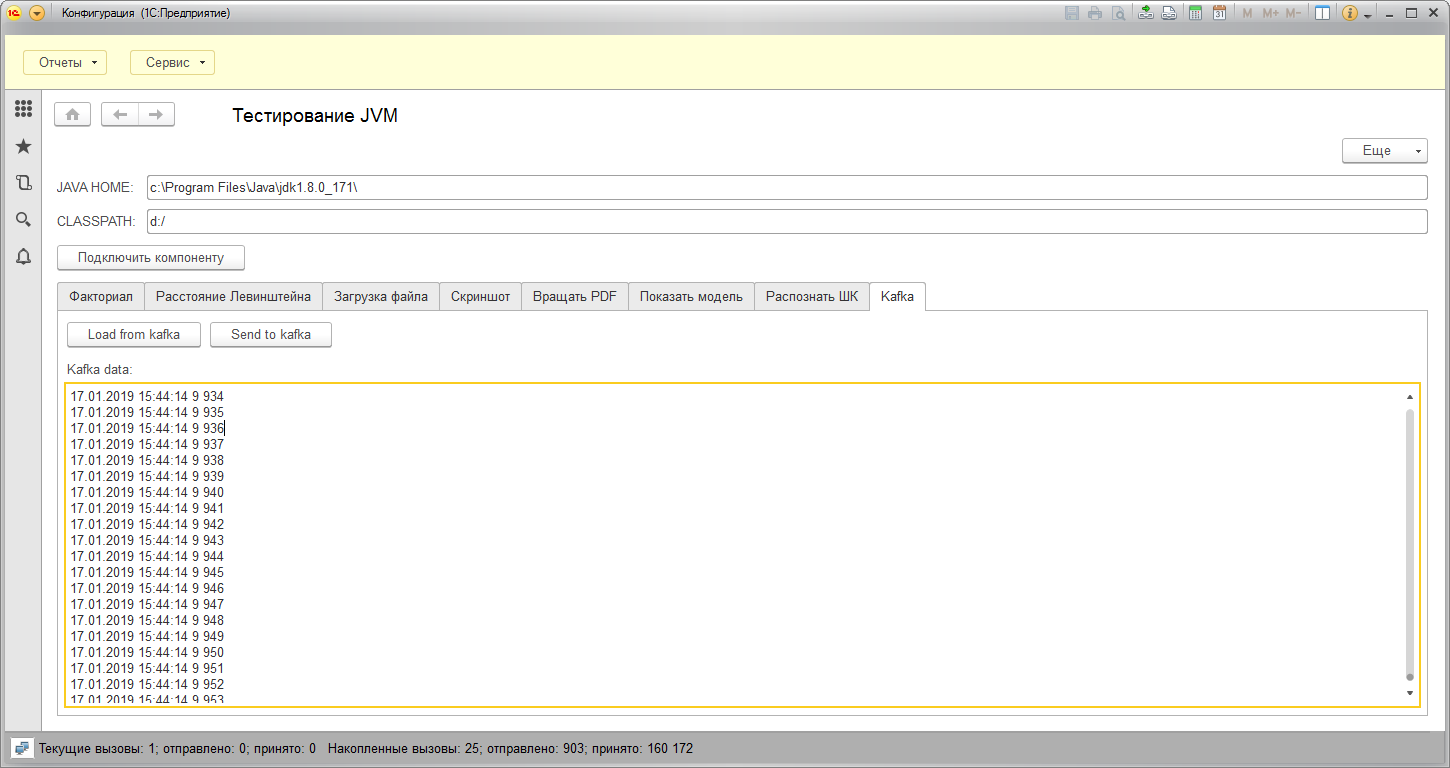
Task: Click into the JAVA HOME input field
Action: (787, 188)
